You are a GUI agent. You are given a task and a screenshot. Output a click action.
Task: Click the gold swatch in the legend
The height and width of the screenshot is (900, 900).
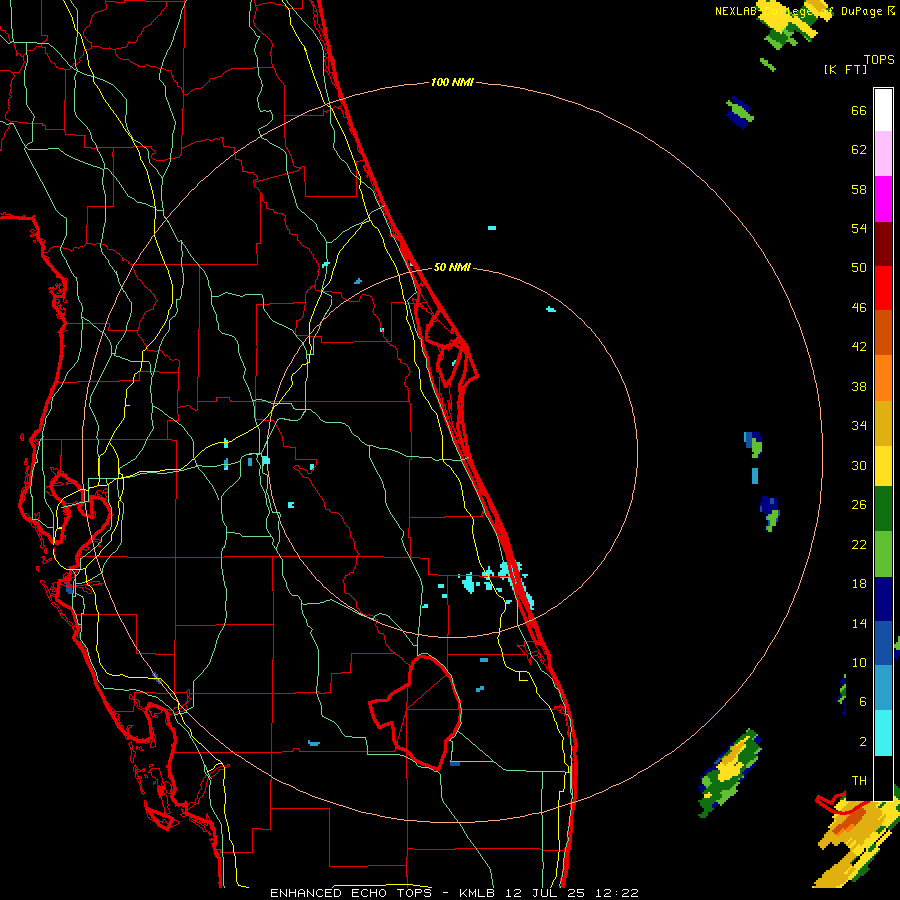(x=883, y=423)
